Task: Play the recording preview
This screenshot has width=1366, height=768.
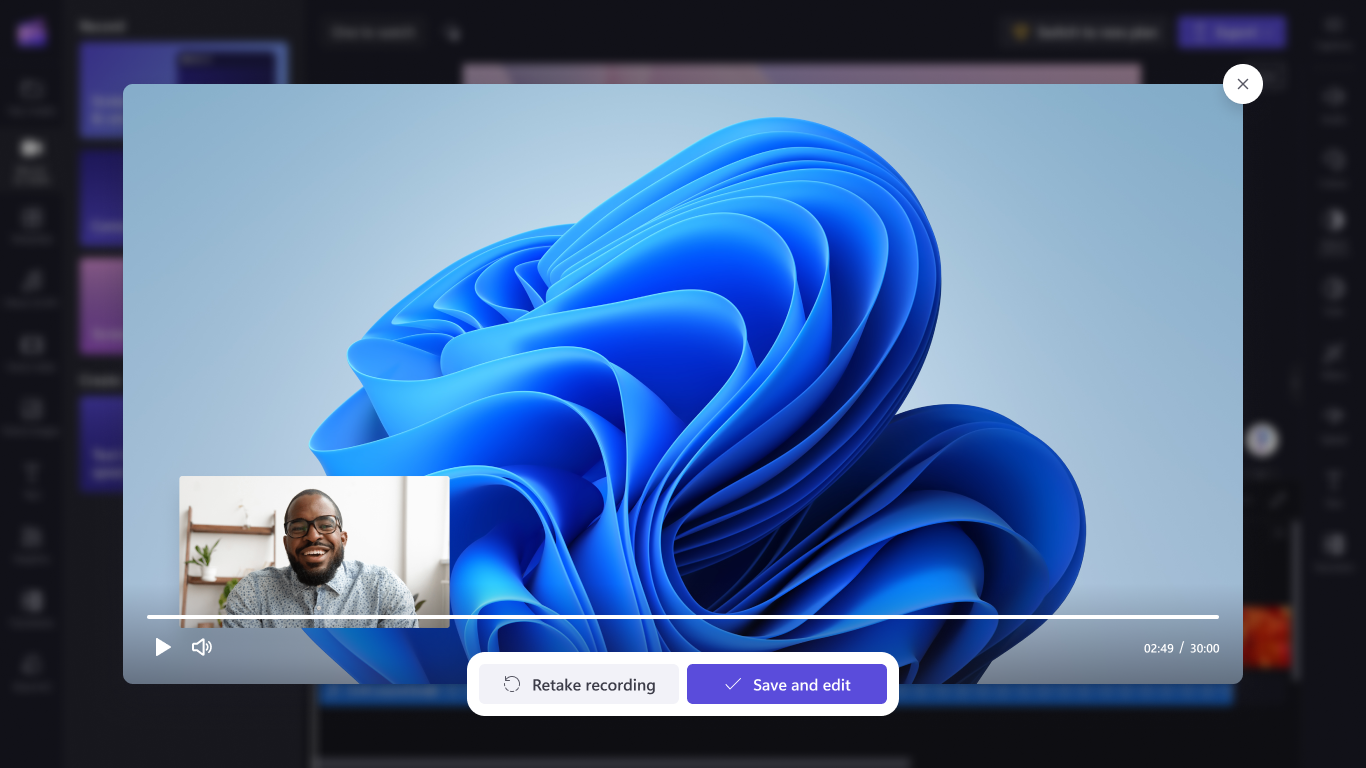Action: click(163, 647)
